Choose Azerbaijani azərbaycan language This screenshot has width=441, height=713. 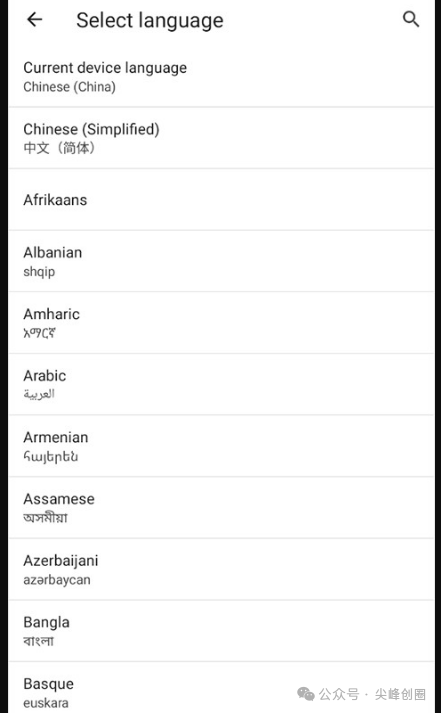tap(221, 569)
